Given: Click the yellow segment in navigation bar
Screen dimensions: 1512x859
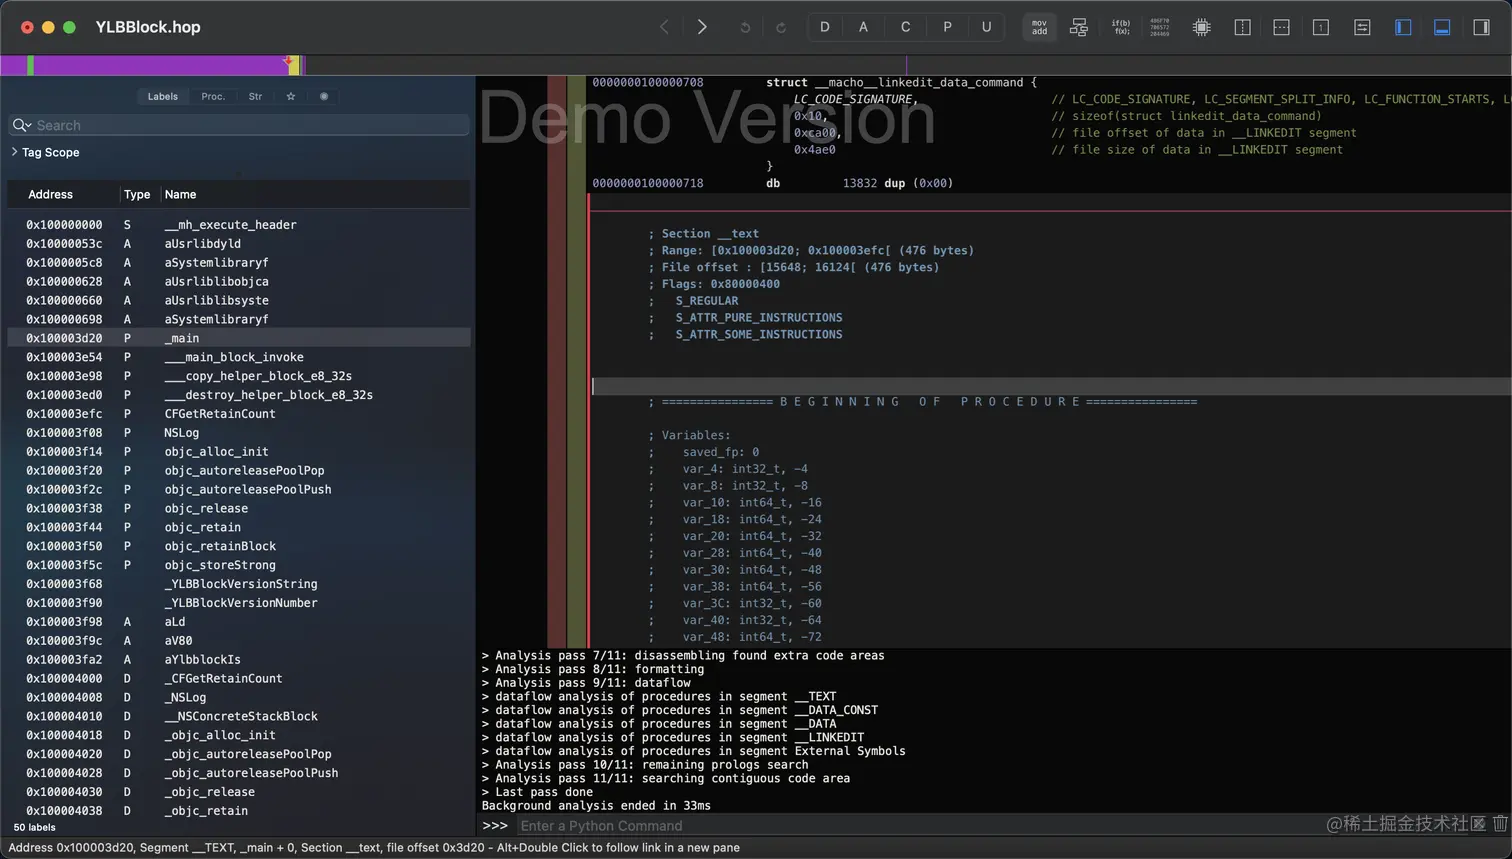Looking at the screenshot, I should 294,65.
